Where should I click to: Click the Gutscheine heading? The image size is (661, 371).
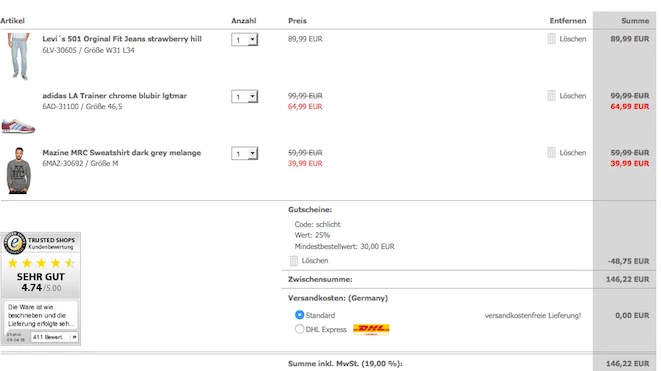pos(310,210)
